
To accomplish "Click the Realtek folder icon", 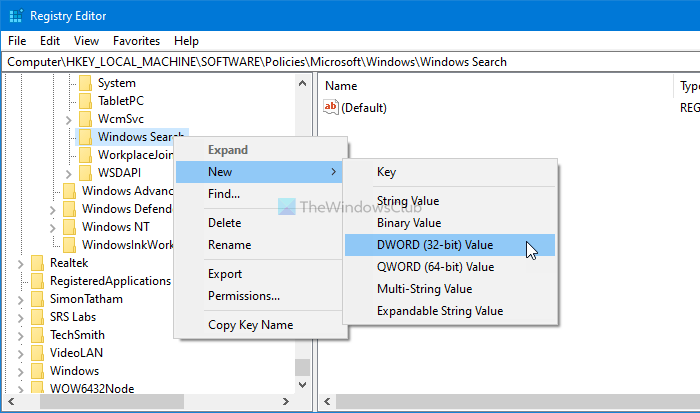I will (x=38, y=263).
